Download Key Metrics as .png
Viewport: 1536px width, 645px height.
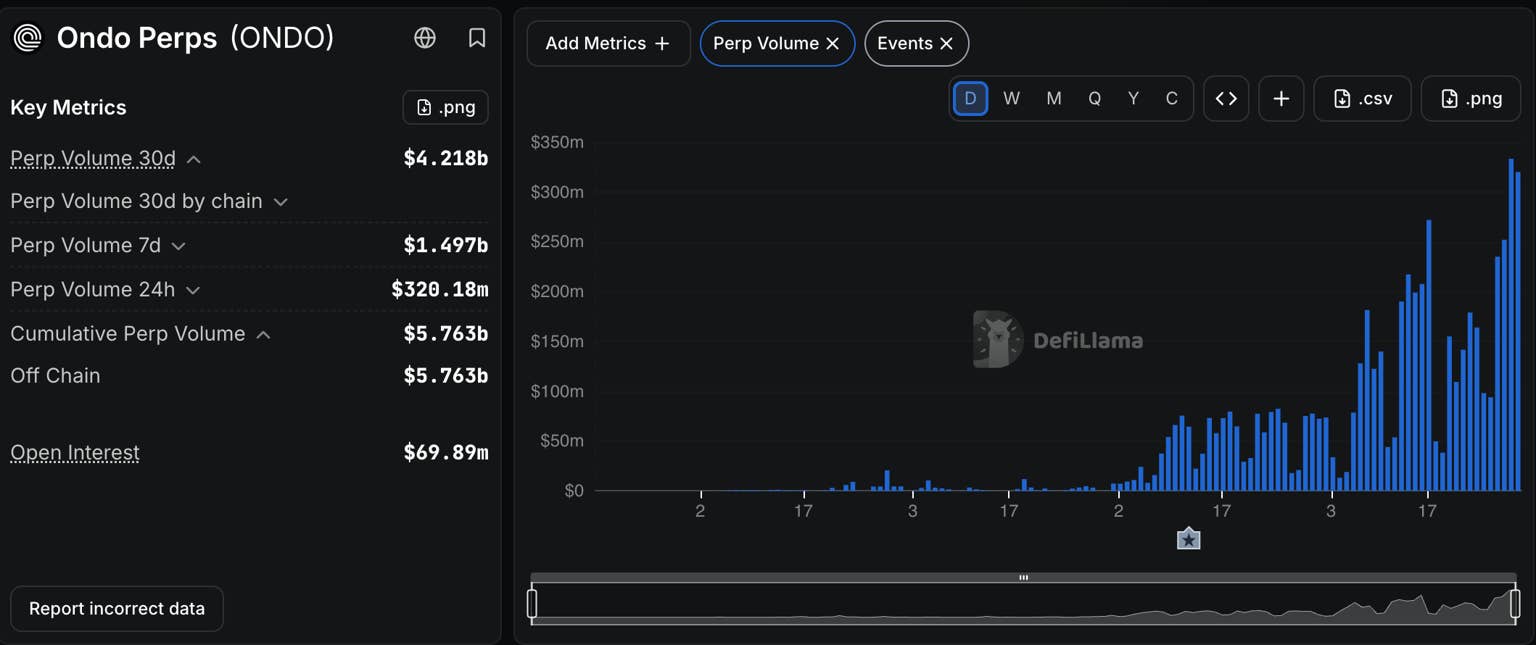click(x=445, y=107)
